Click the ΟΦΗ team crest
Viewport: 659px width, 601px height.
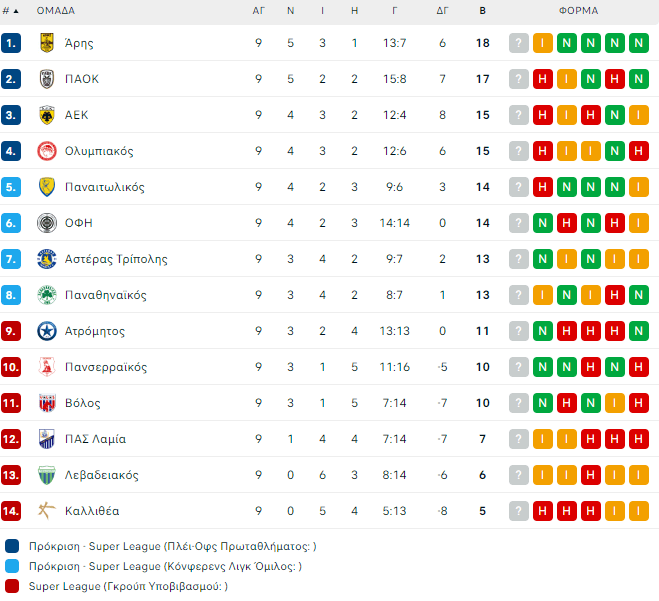[x=46, y=223]
